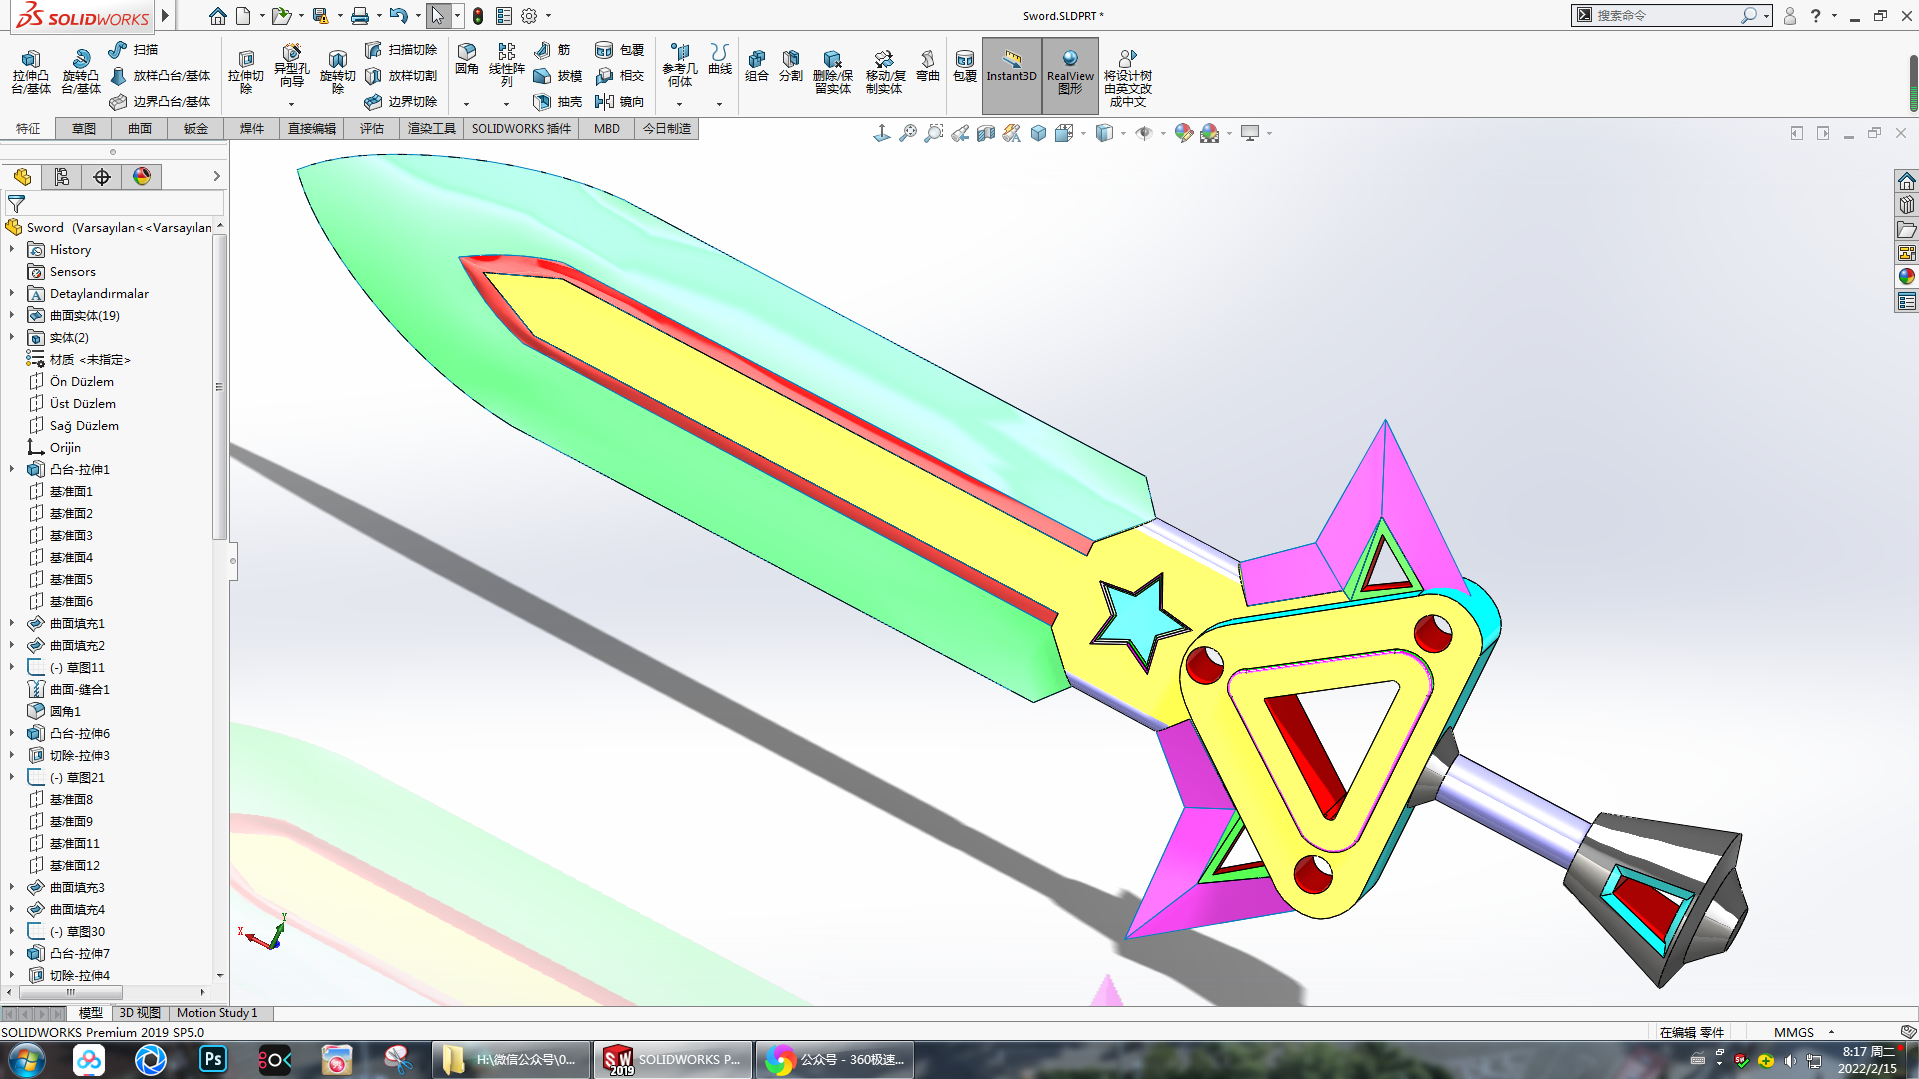The height and width of the screenshot is (1079, 1919).
Task: Click the feature tree vertical scrollbar
Action: point(219,386)
